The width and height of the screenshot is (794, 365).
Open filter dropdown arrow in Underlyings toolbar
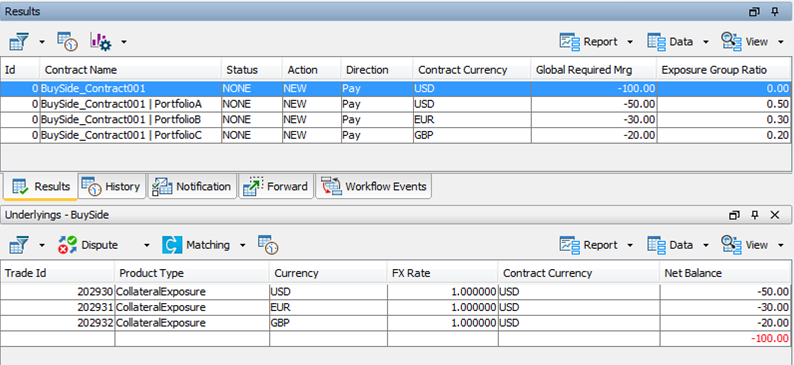pyautogui.click(x=42, y=246)
